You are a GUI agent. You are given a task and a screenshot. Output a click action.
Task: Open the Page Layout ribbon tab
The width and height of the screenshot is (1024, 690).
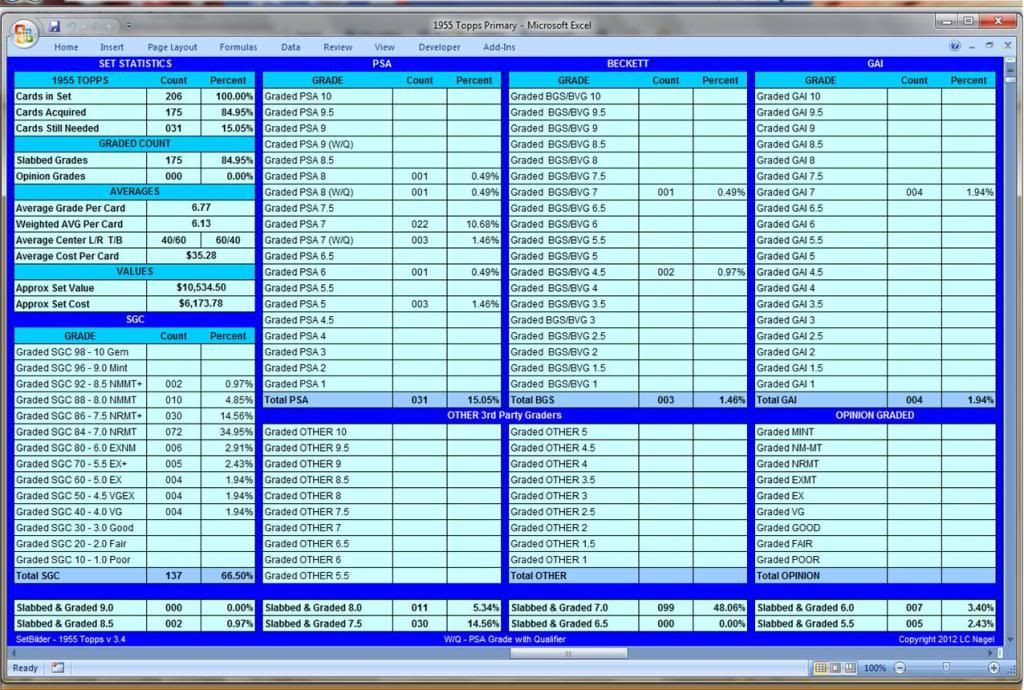point(172,47)
